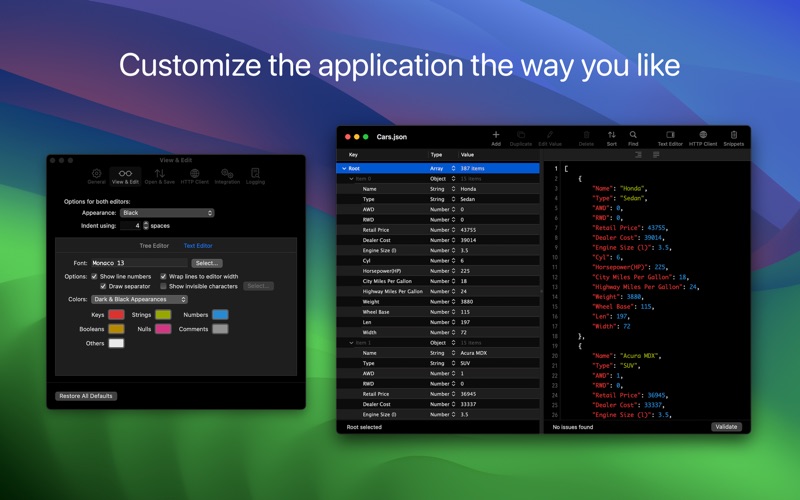The height and width of the screenshot is (500, 800).
Task: Open the HTTP Client toolbar icon
Action: coord(703,135)
